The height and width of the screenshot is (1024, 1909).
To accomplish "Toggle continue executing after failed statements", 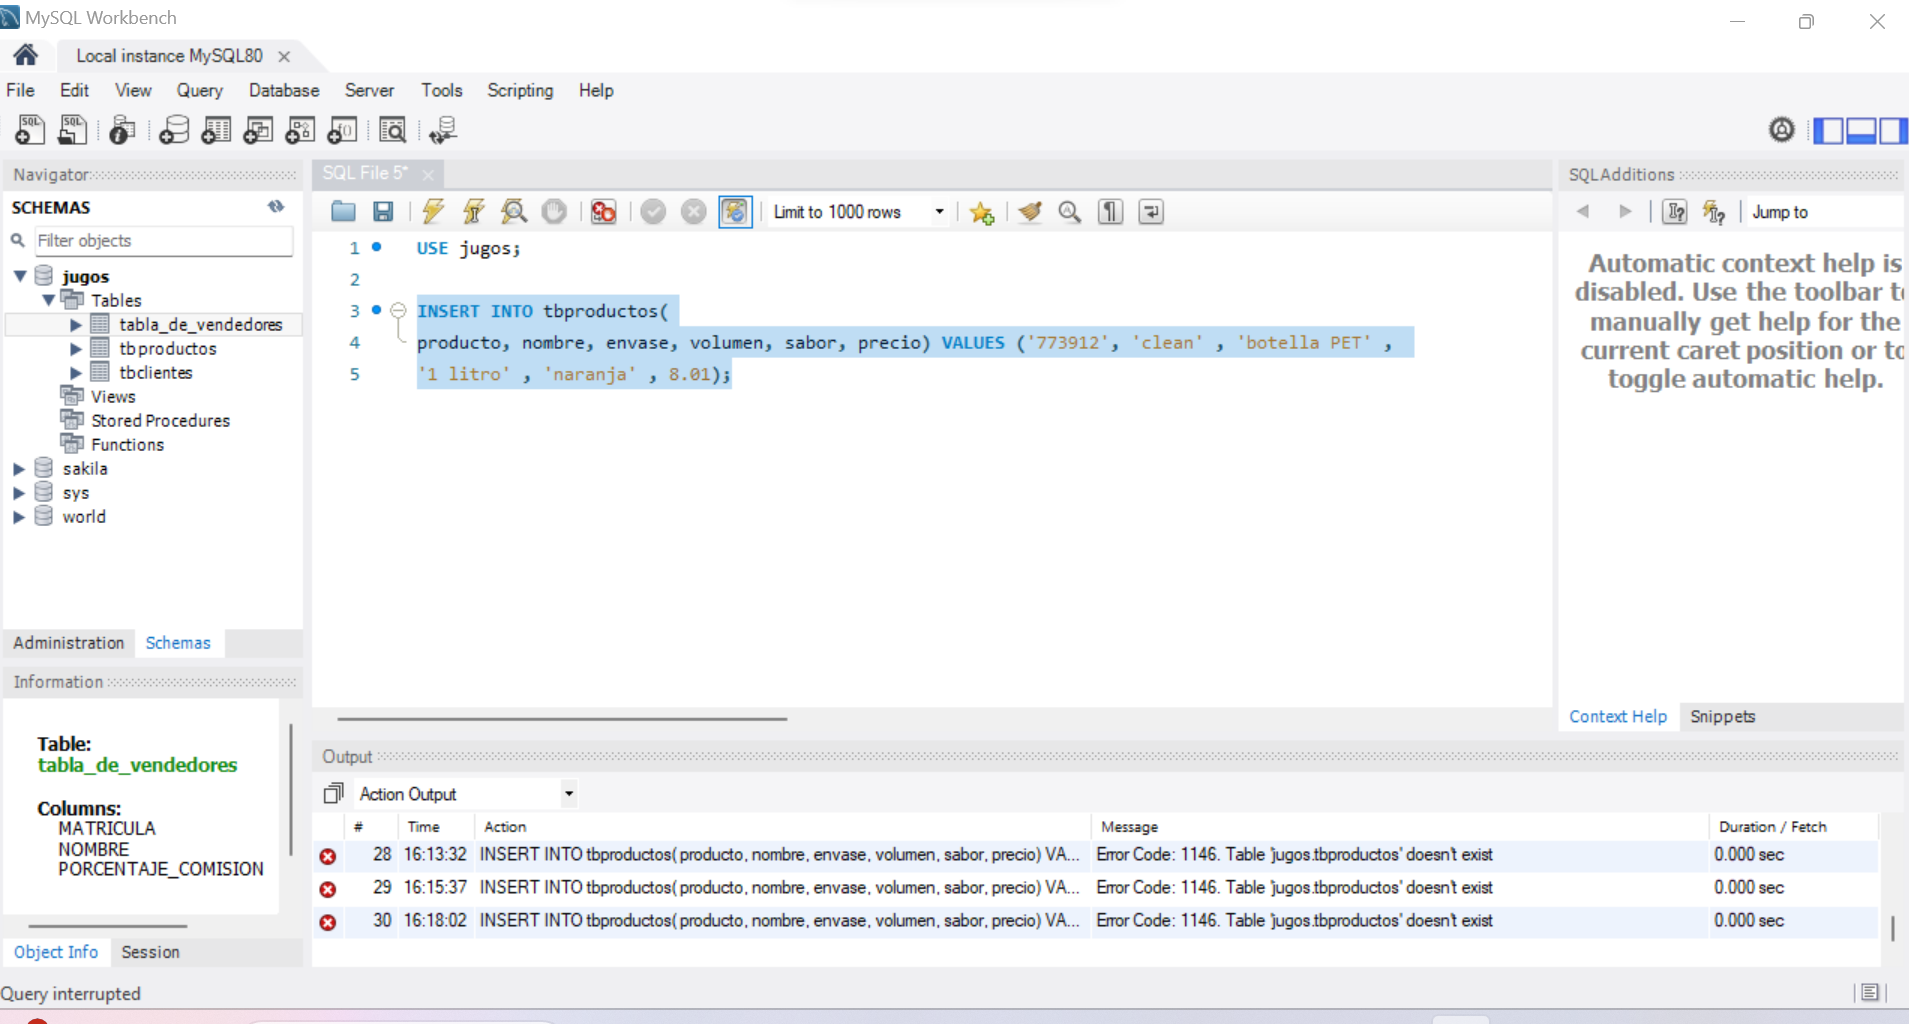I will coord(603,211).
